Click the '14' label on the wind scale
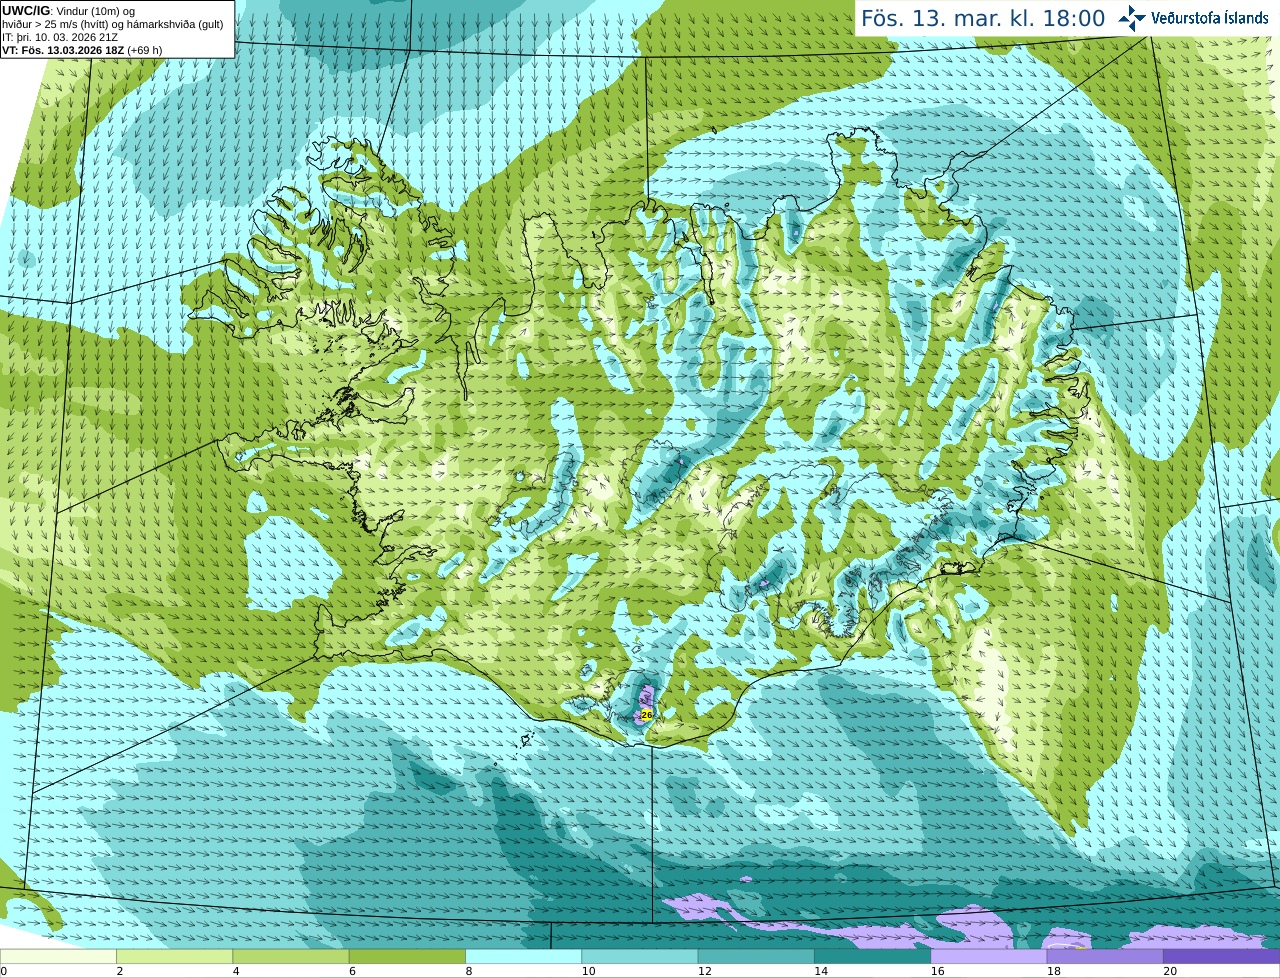Image resolution: width=1280 pixels, height=978 pixels. pos(821,971)
